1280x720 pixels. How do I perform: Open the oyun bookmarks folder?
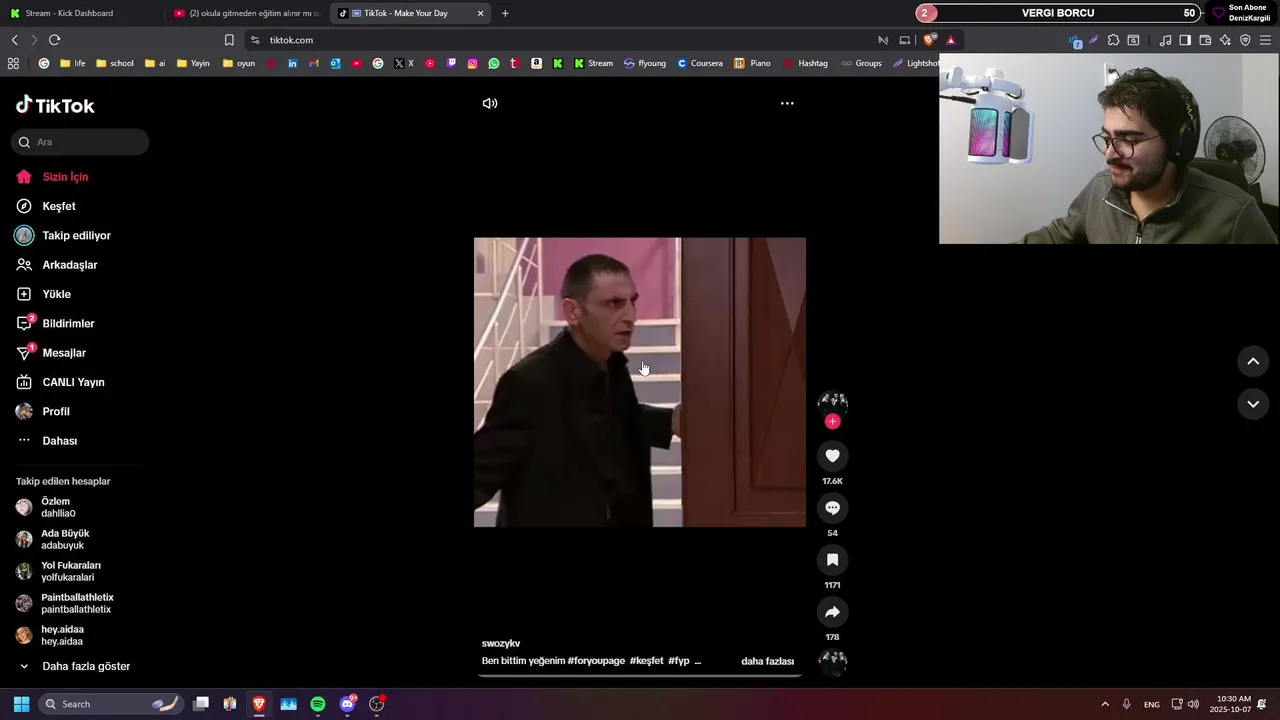pyautogui.click(x=239, y=63)
